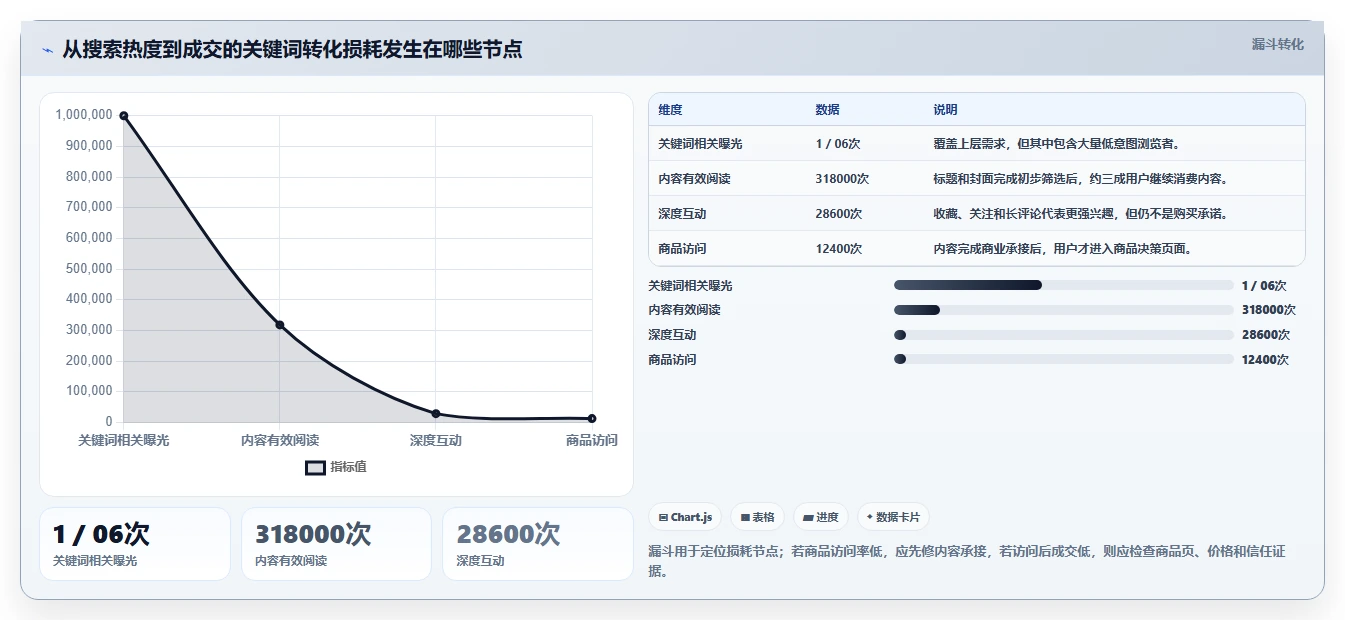Select the 进度 chip

pos(820,517)
